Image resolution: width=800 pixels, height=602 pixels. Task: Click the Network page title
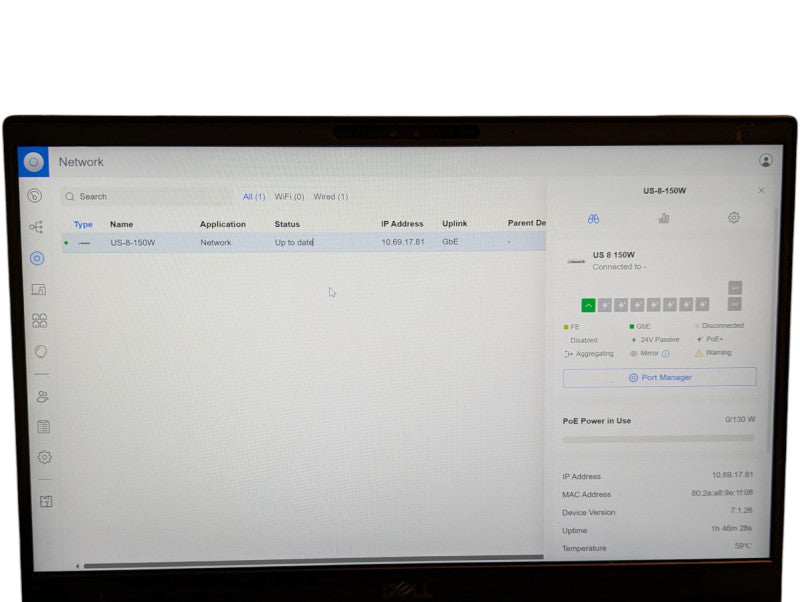pos(81,162)
